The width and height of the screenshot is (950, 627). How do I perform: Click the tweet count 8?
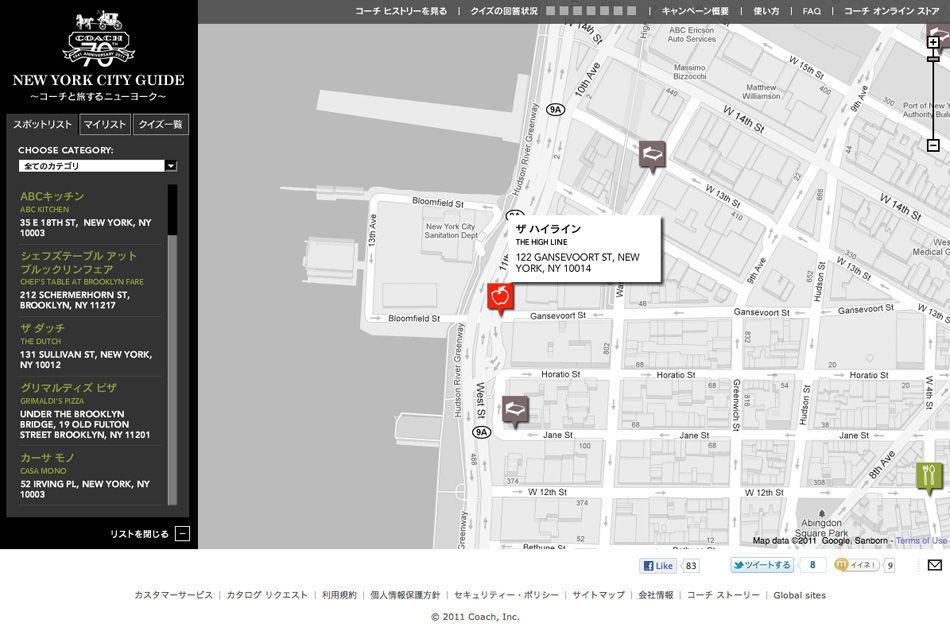coord(812,565)
